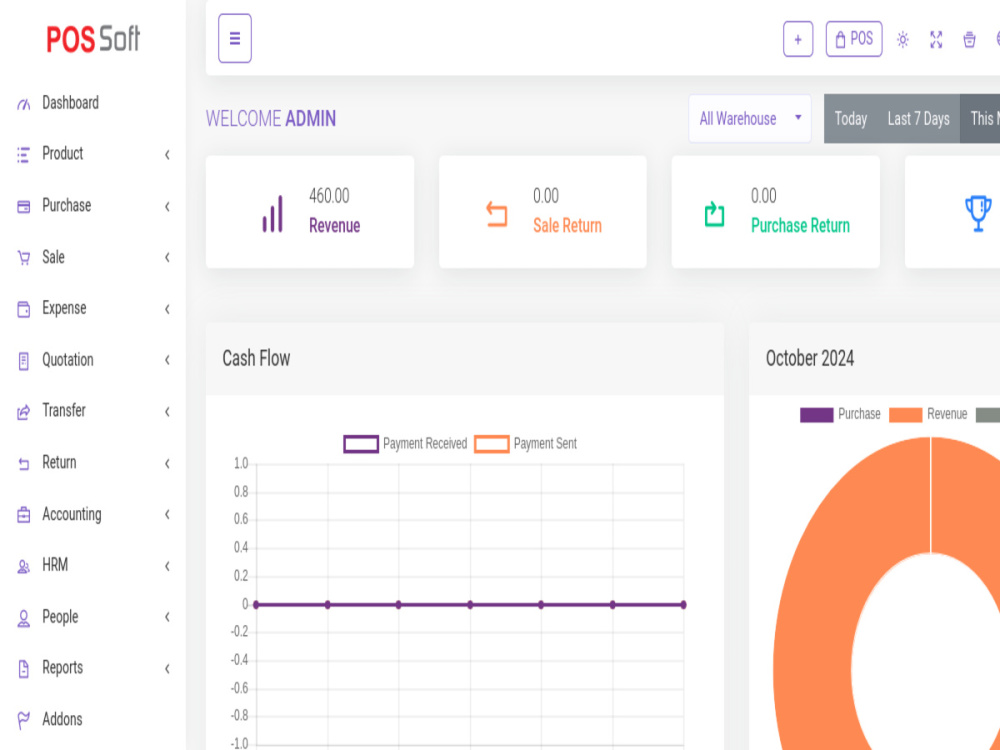The height and width of the screenshot is (750, 1000).
Task: Open the Addons menu label
Action: 62,719
